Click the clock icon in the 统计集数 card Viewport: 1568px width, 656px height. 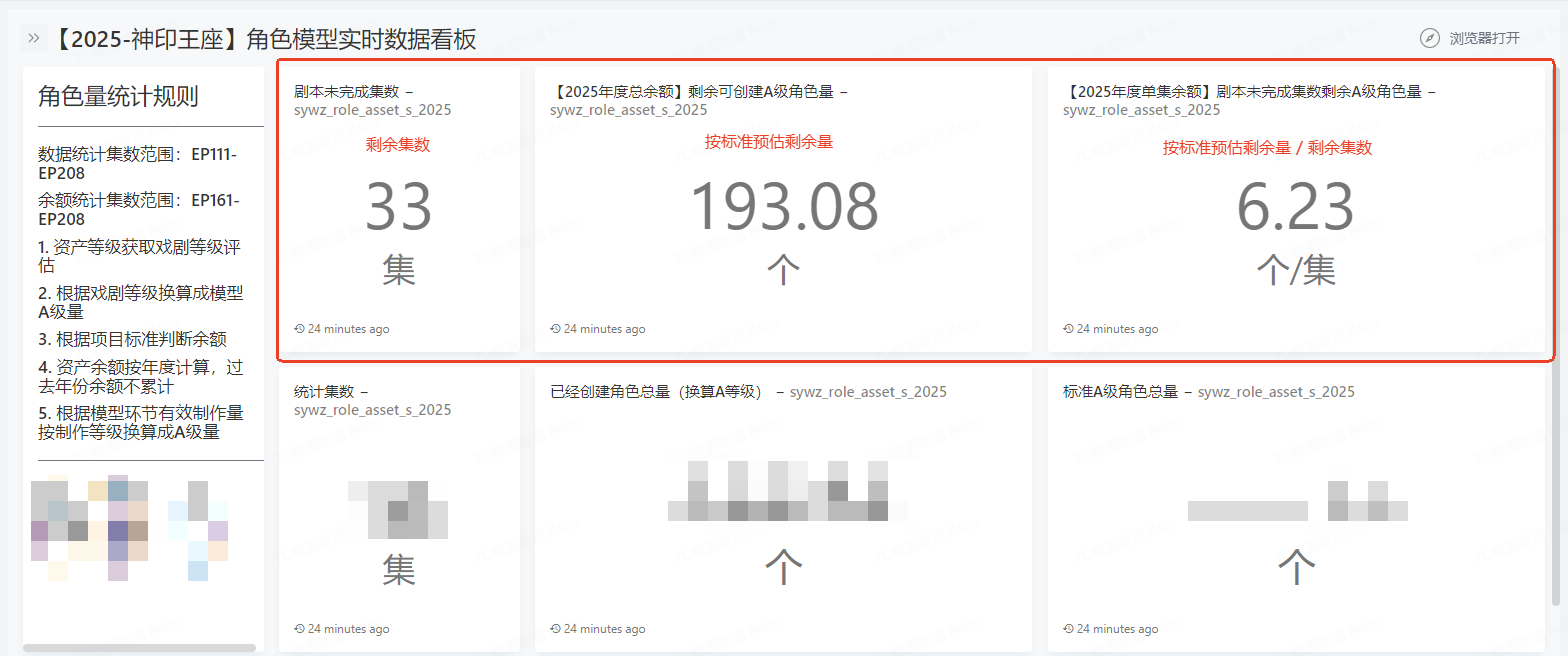click(299, 629)
